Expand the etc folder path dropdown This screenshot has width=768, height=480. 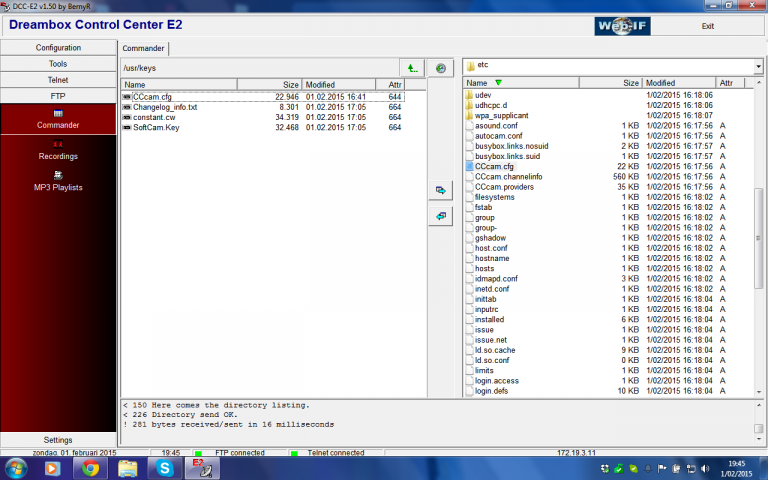coord(758,67)
